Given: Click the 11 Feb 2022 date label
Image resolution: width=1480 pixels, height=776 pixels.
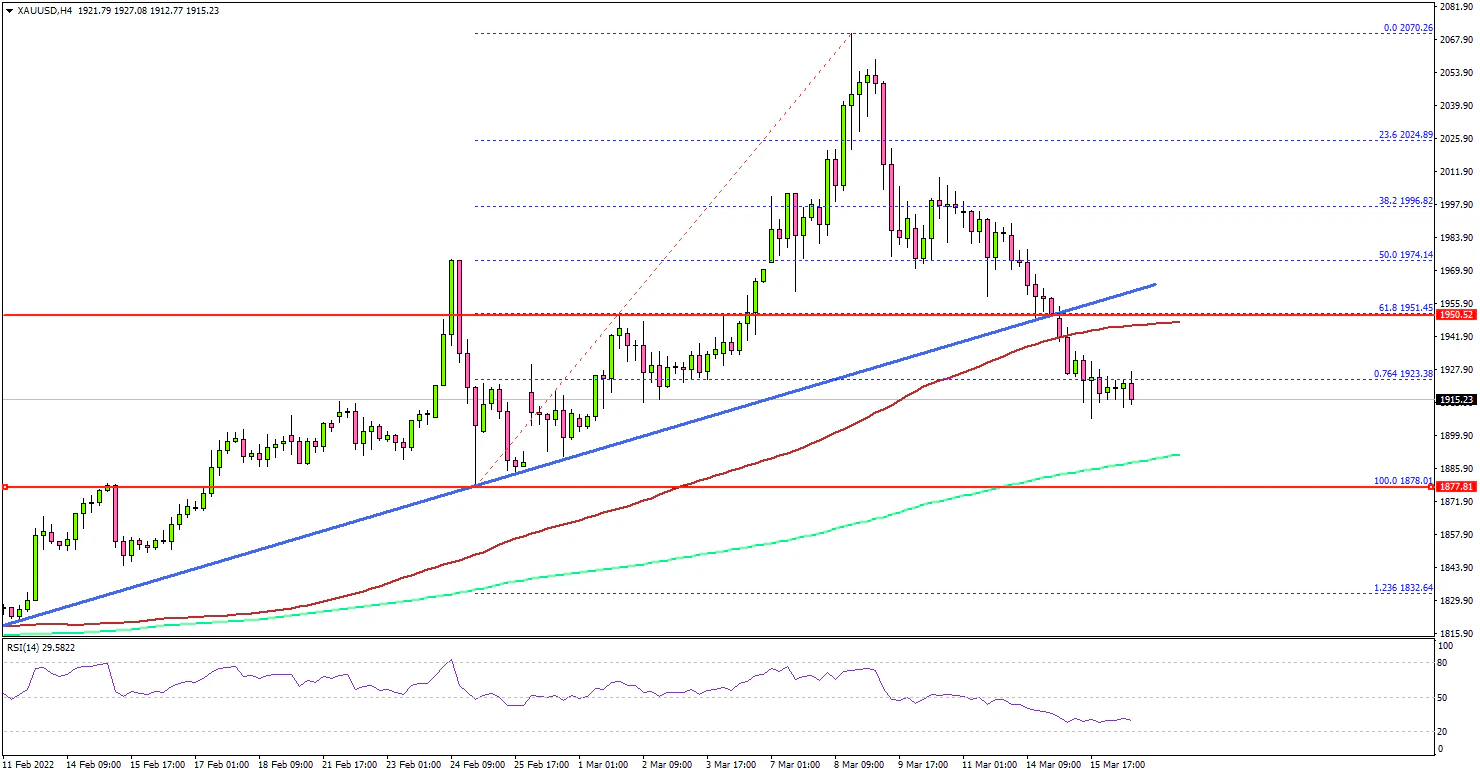Looking at the screenshot, I should coord(30,765).
